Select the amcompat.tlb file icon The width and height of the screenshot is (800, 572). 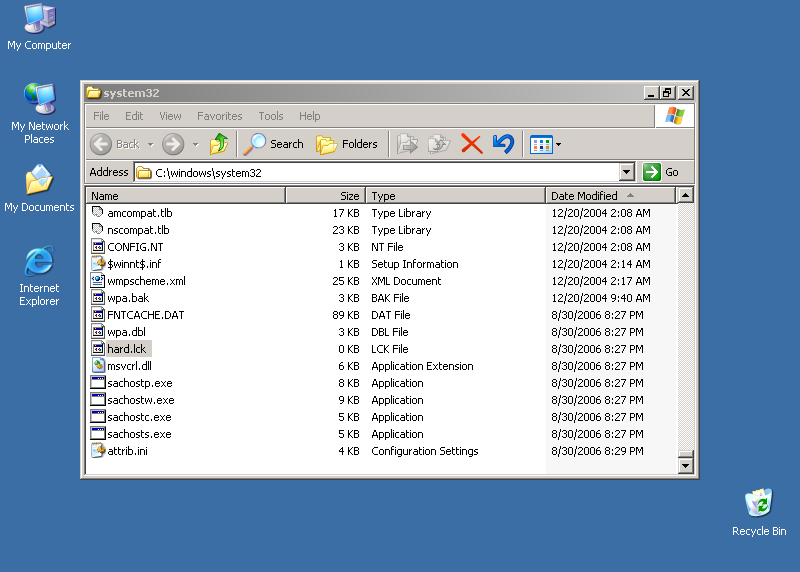[x=97, y=212]
